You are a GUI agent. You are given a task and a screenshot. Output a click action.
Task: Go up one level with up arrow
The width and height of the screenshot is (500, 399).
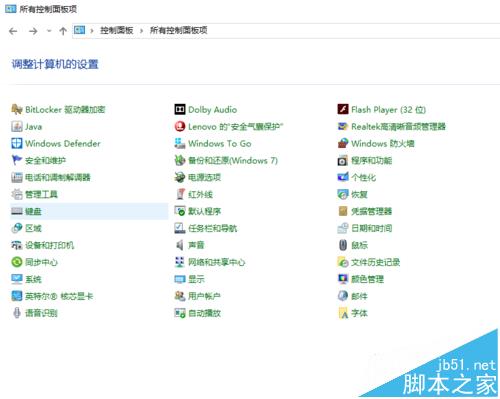point(63,31)
